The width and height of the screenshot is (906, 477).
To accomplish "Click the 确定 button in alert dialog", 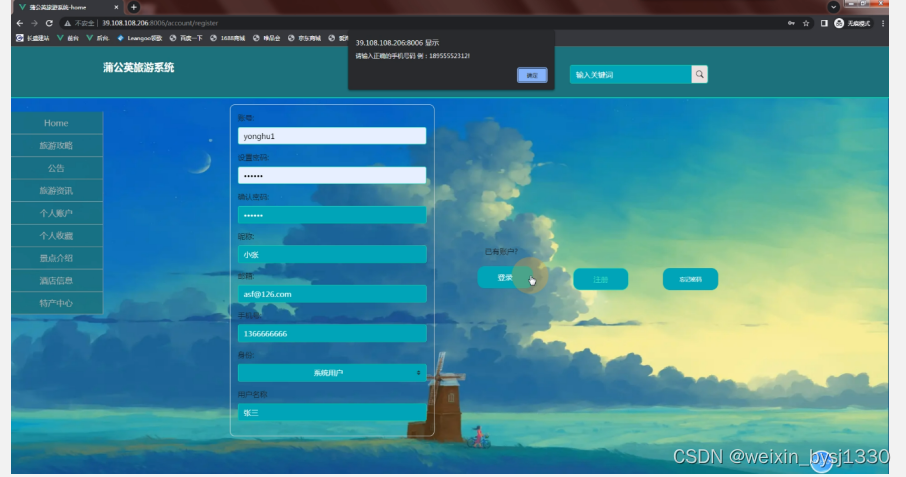I will point(532,75).
